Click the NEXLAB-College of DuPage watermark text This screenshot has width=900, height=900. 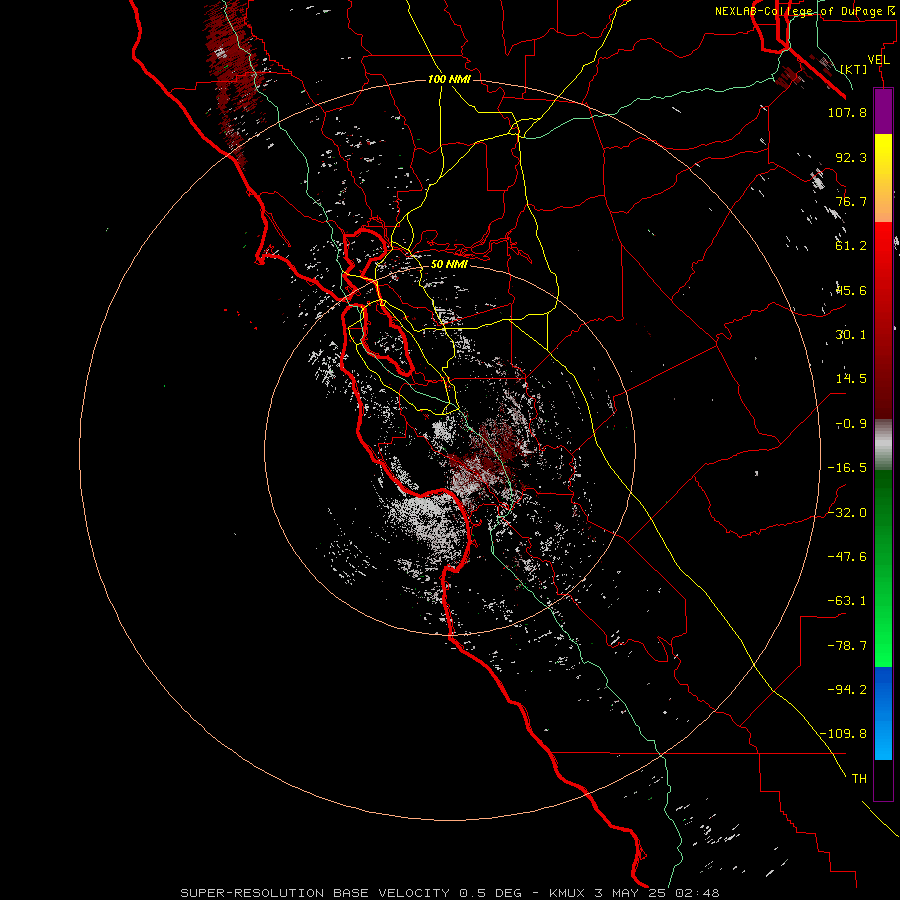pos(805,11)
